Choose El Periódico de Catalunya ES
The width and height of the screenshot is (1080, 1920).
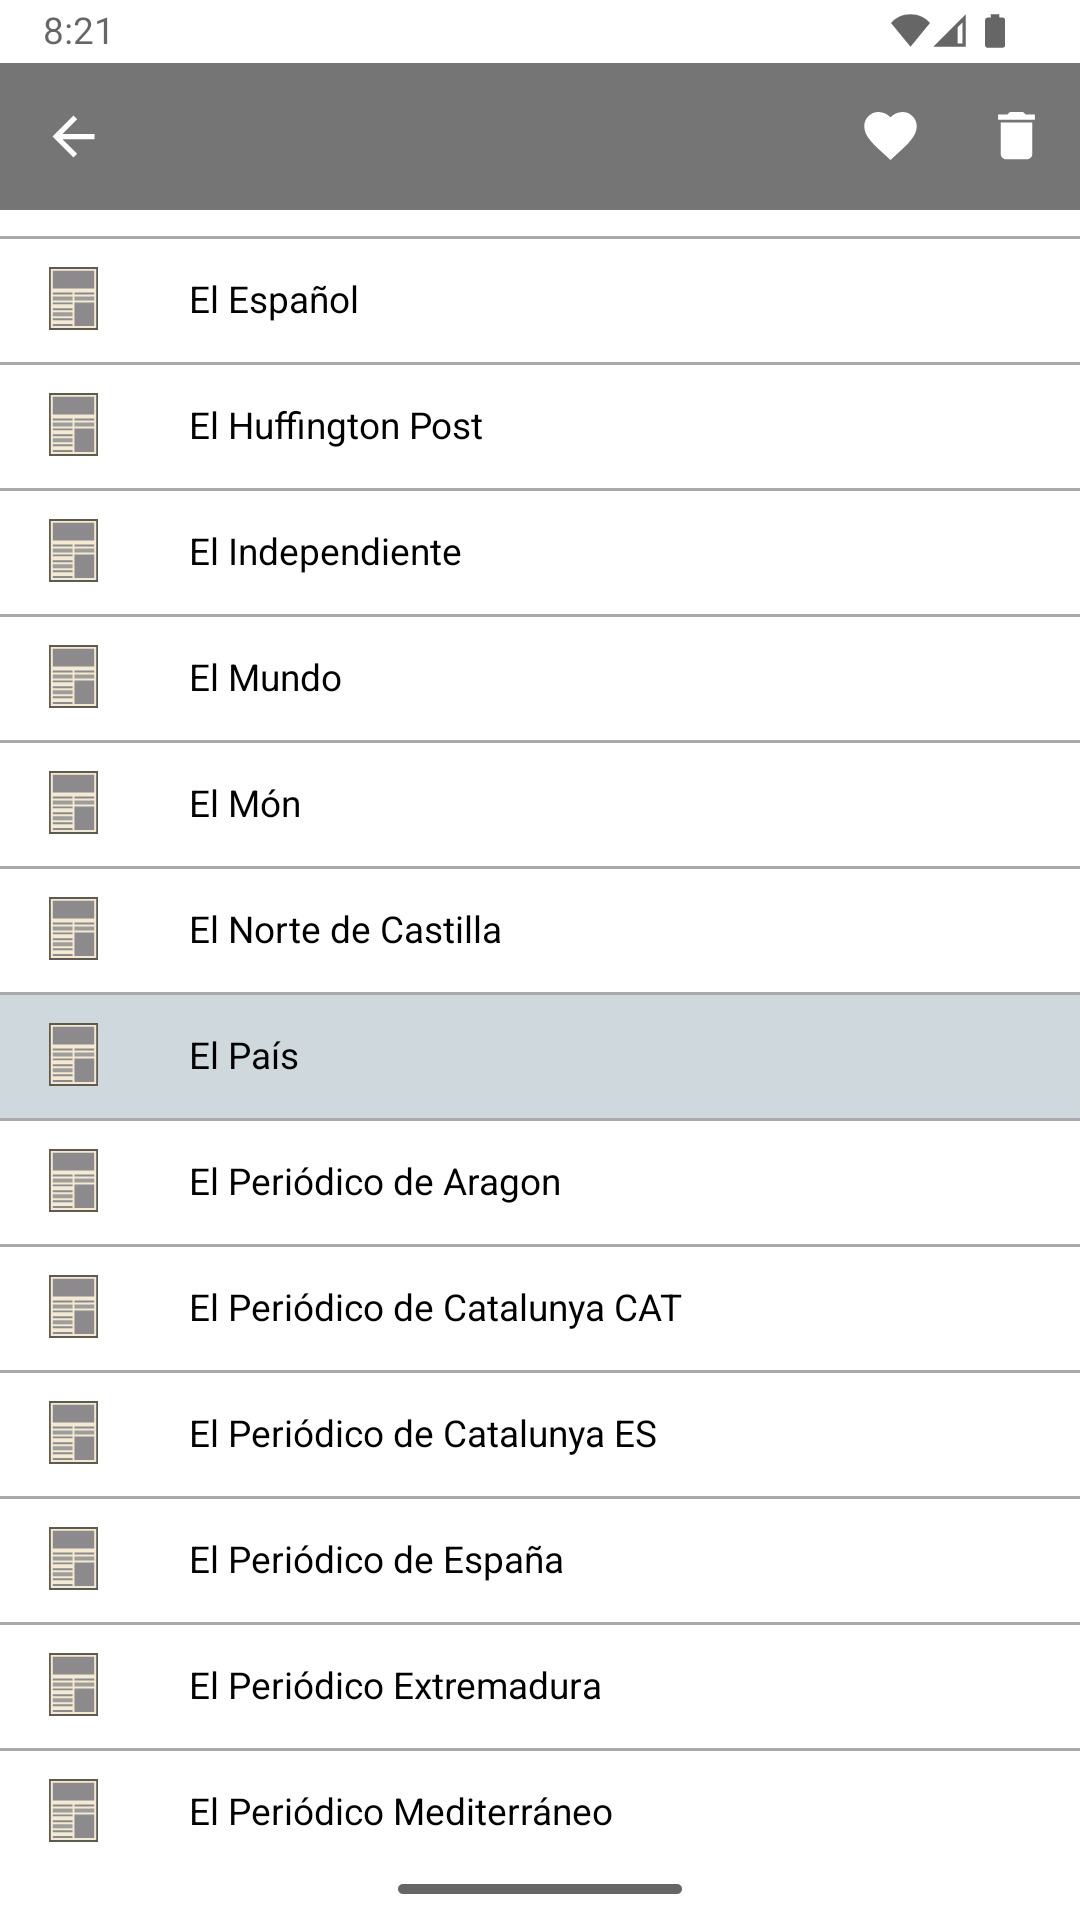tap(423, 1434)
